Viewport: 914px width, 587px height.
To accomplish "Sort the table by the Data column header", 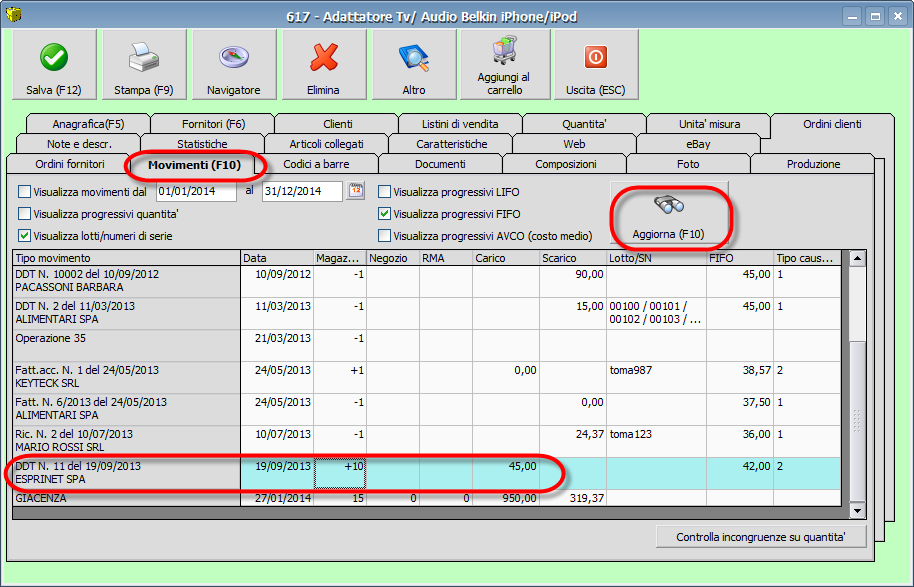I will coord(277,258).
